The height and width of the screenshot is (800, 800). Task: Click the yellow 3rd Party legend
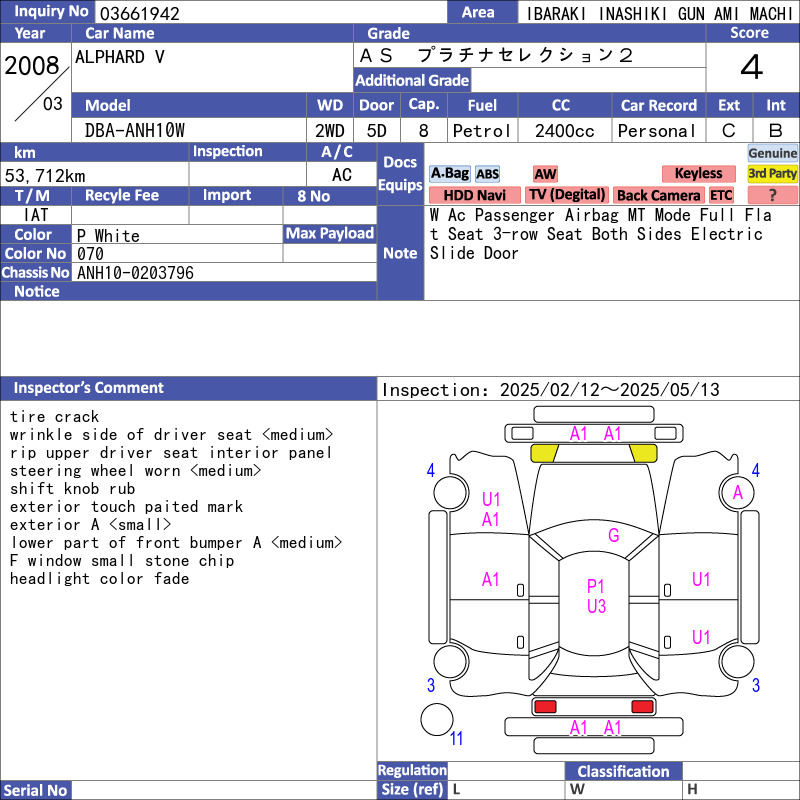[772, 173]
